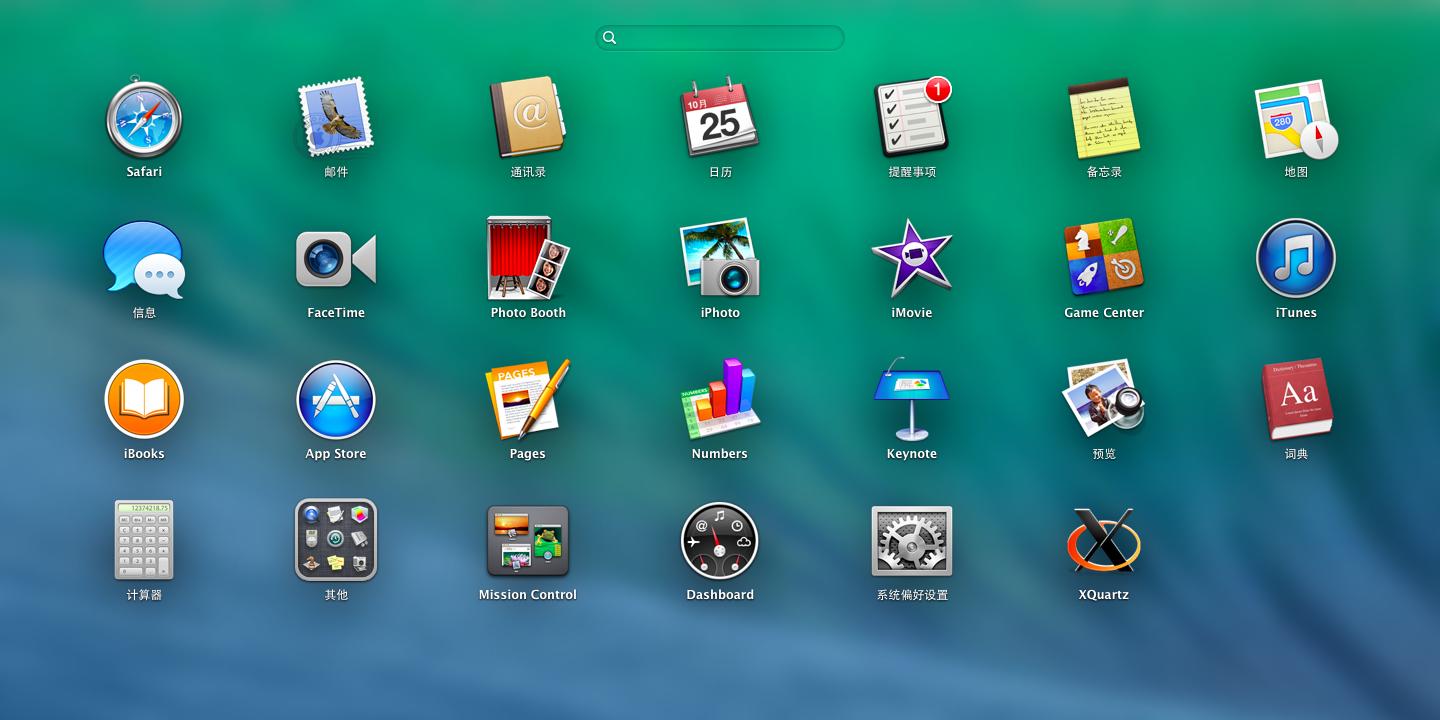Click the search magnifier icon
The height and width of the screenshot is (720, 1440).
(609, 38)
